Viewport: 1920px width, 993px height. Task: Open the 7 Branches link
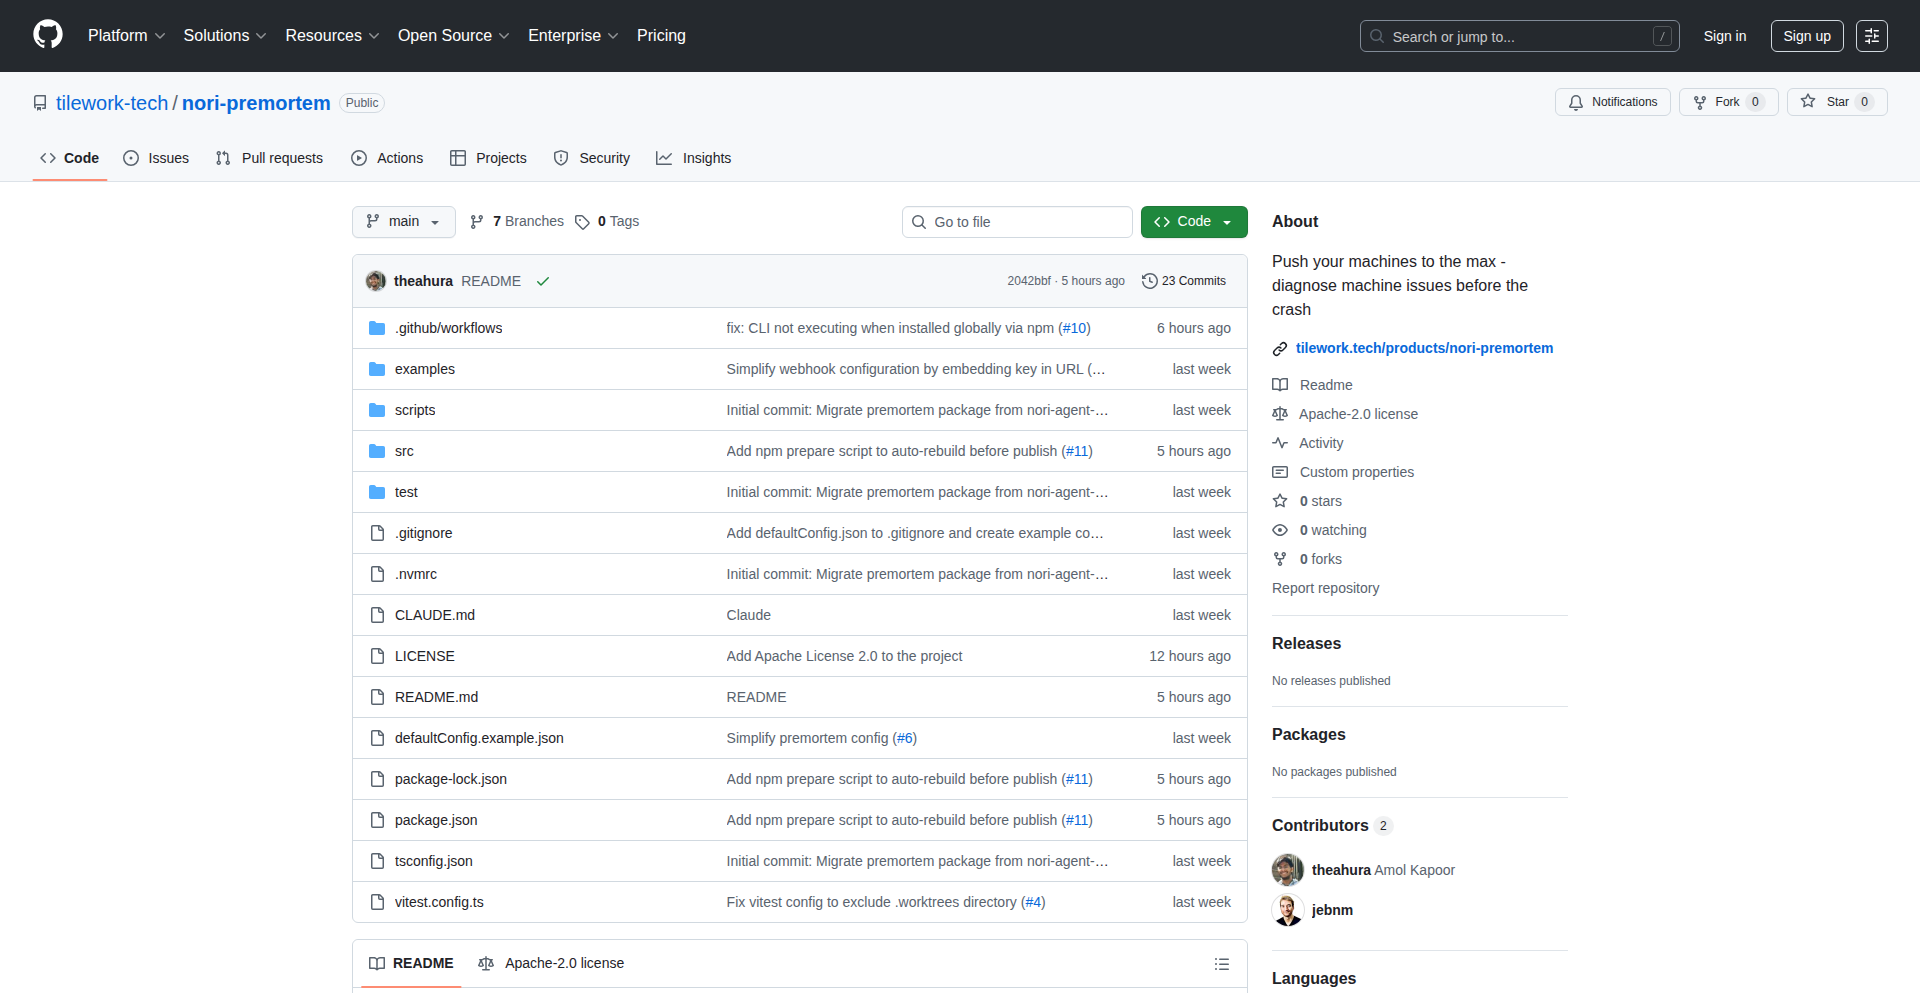[517, 222]
